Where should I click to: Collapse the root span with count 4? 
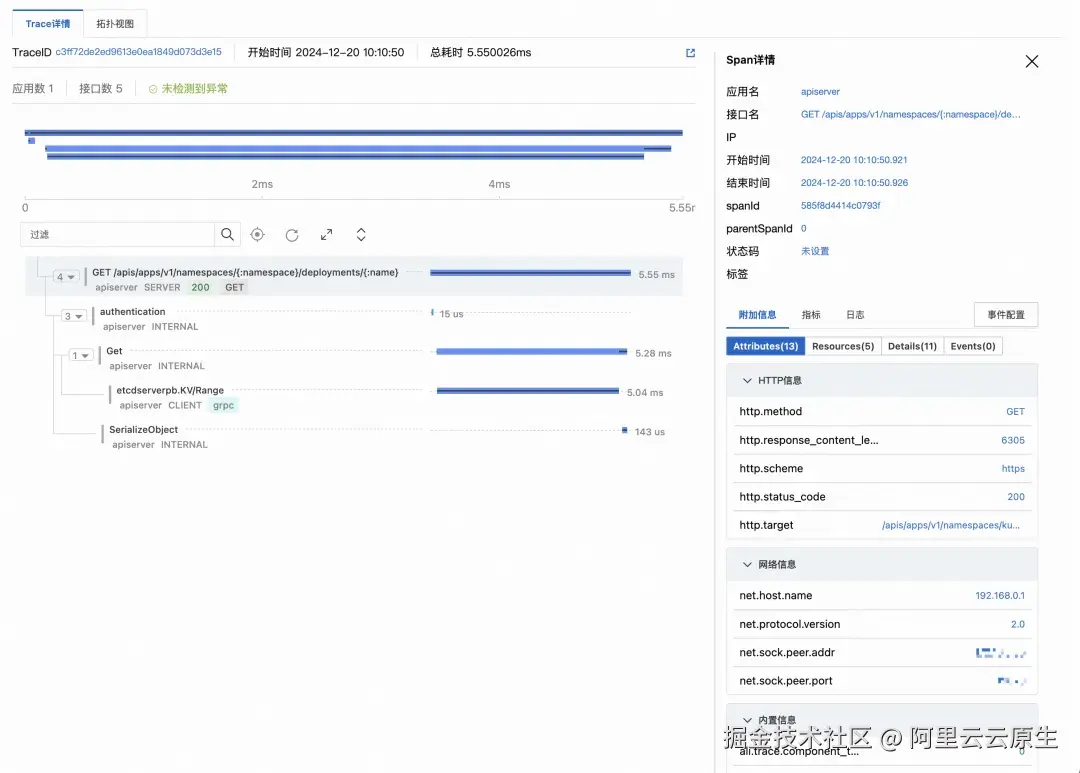click(x=65, y=277)
